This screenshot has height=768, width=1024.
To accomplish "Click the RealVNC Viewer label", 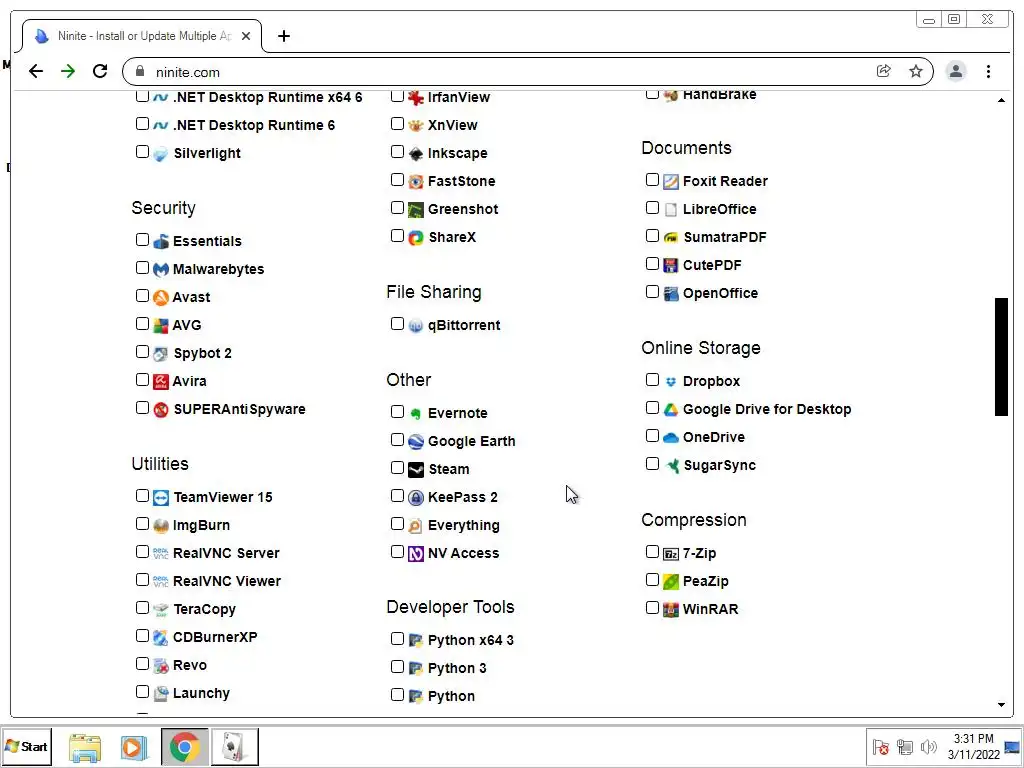I will click(227, 581).
